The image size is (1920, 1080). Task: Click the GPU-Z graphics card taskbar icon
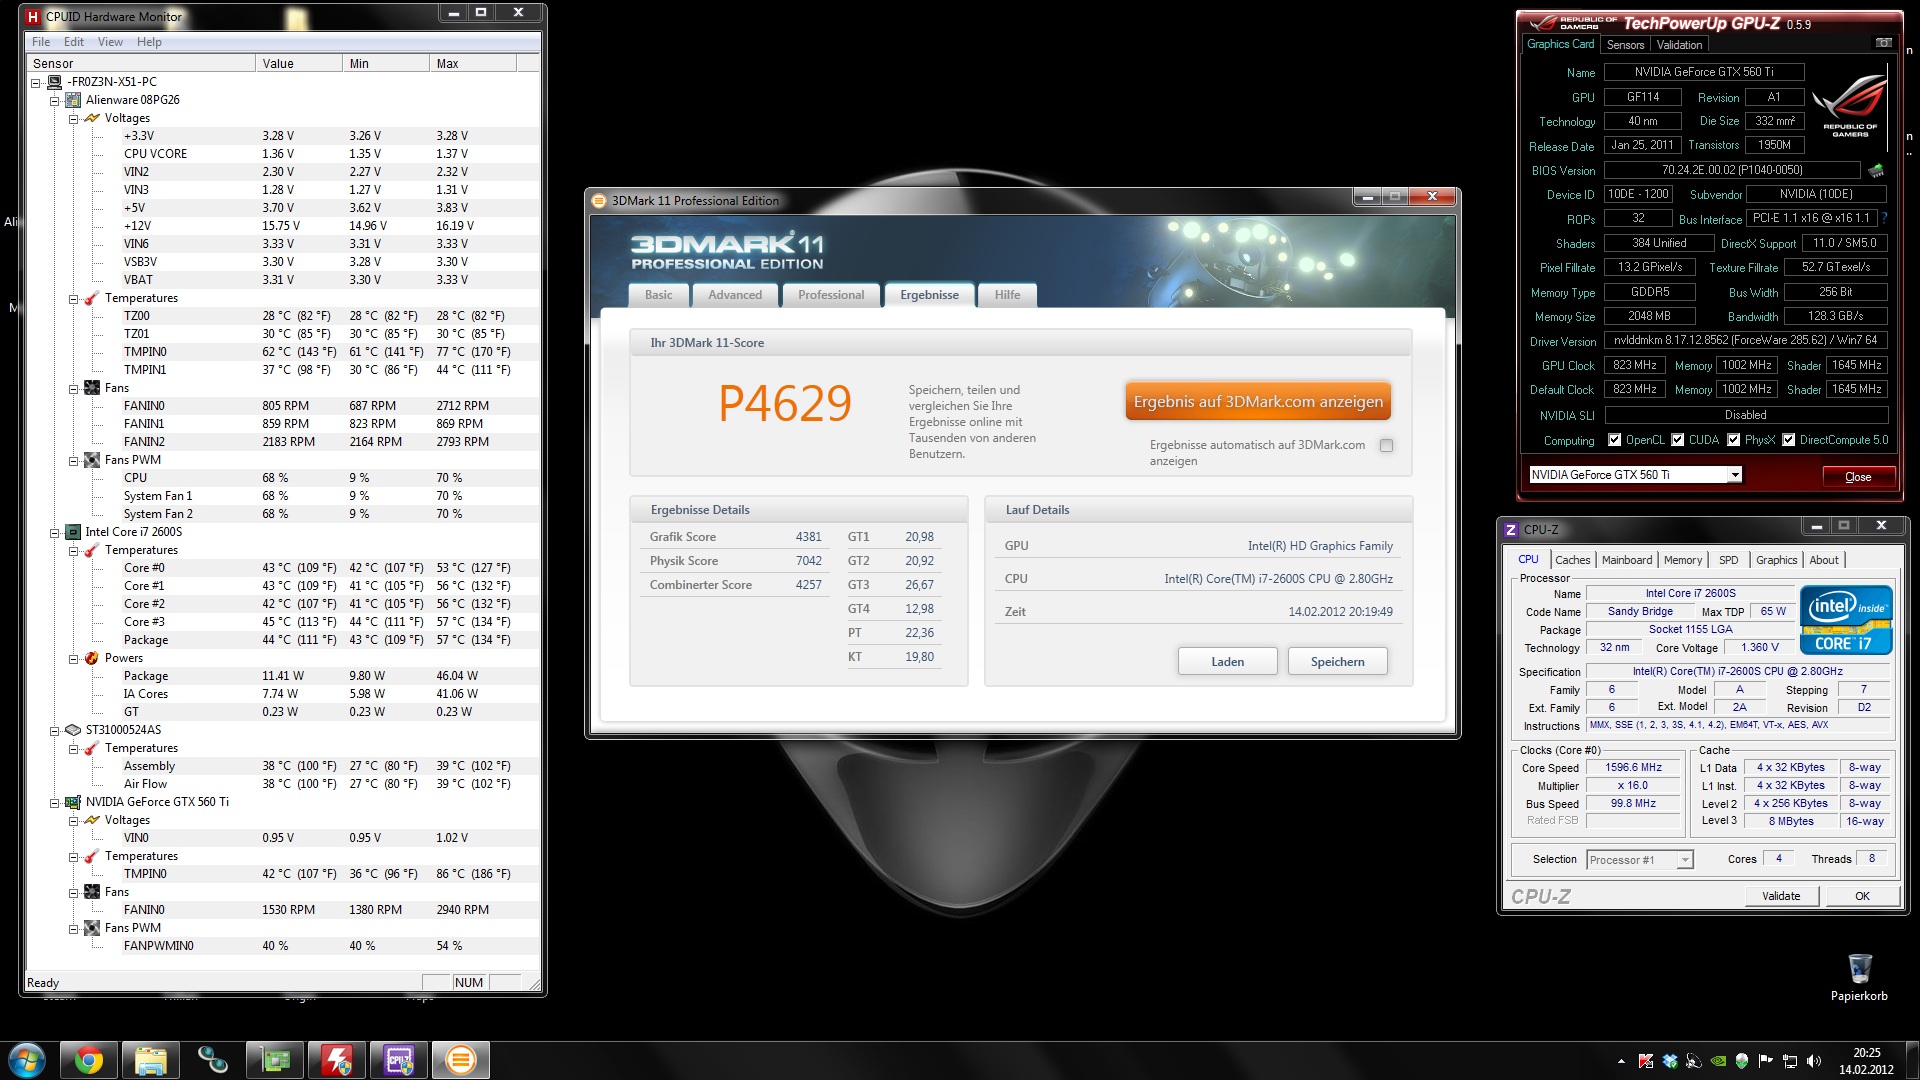(x=275, y=1060)
